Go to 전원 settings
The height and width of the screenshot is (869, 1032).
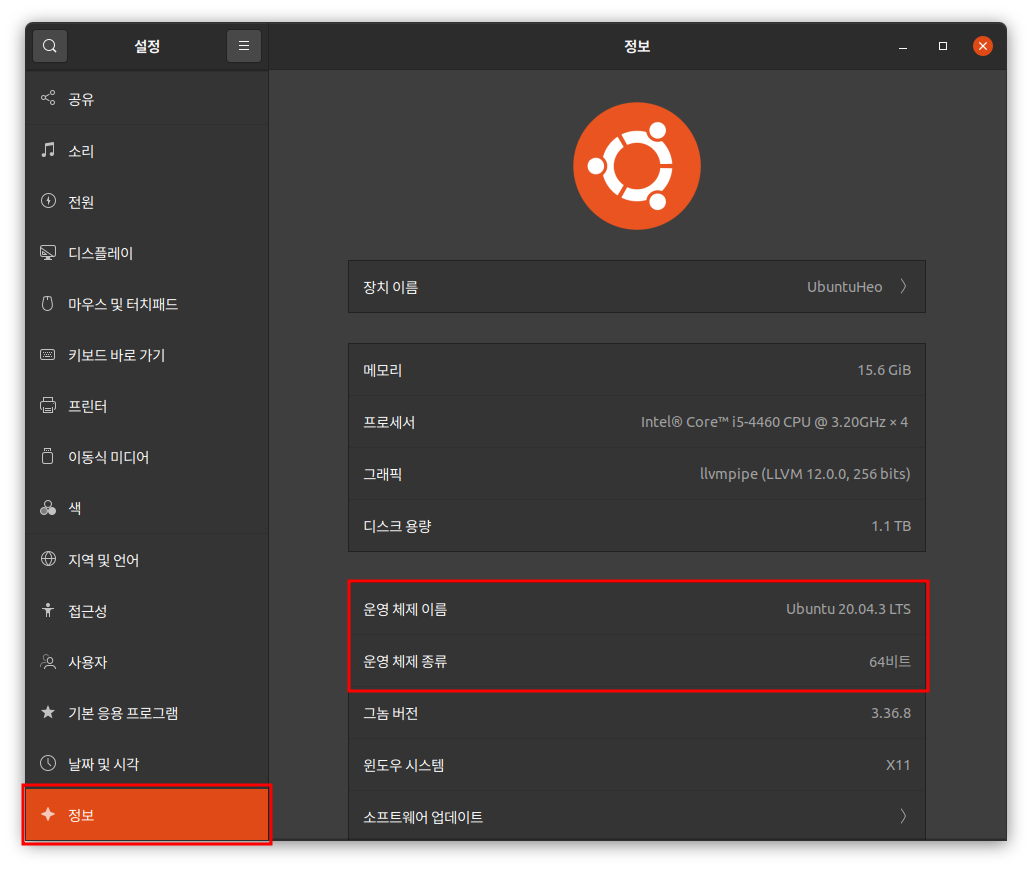point(147,201)
